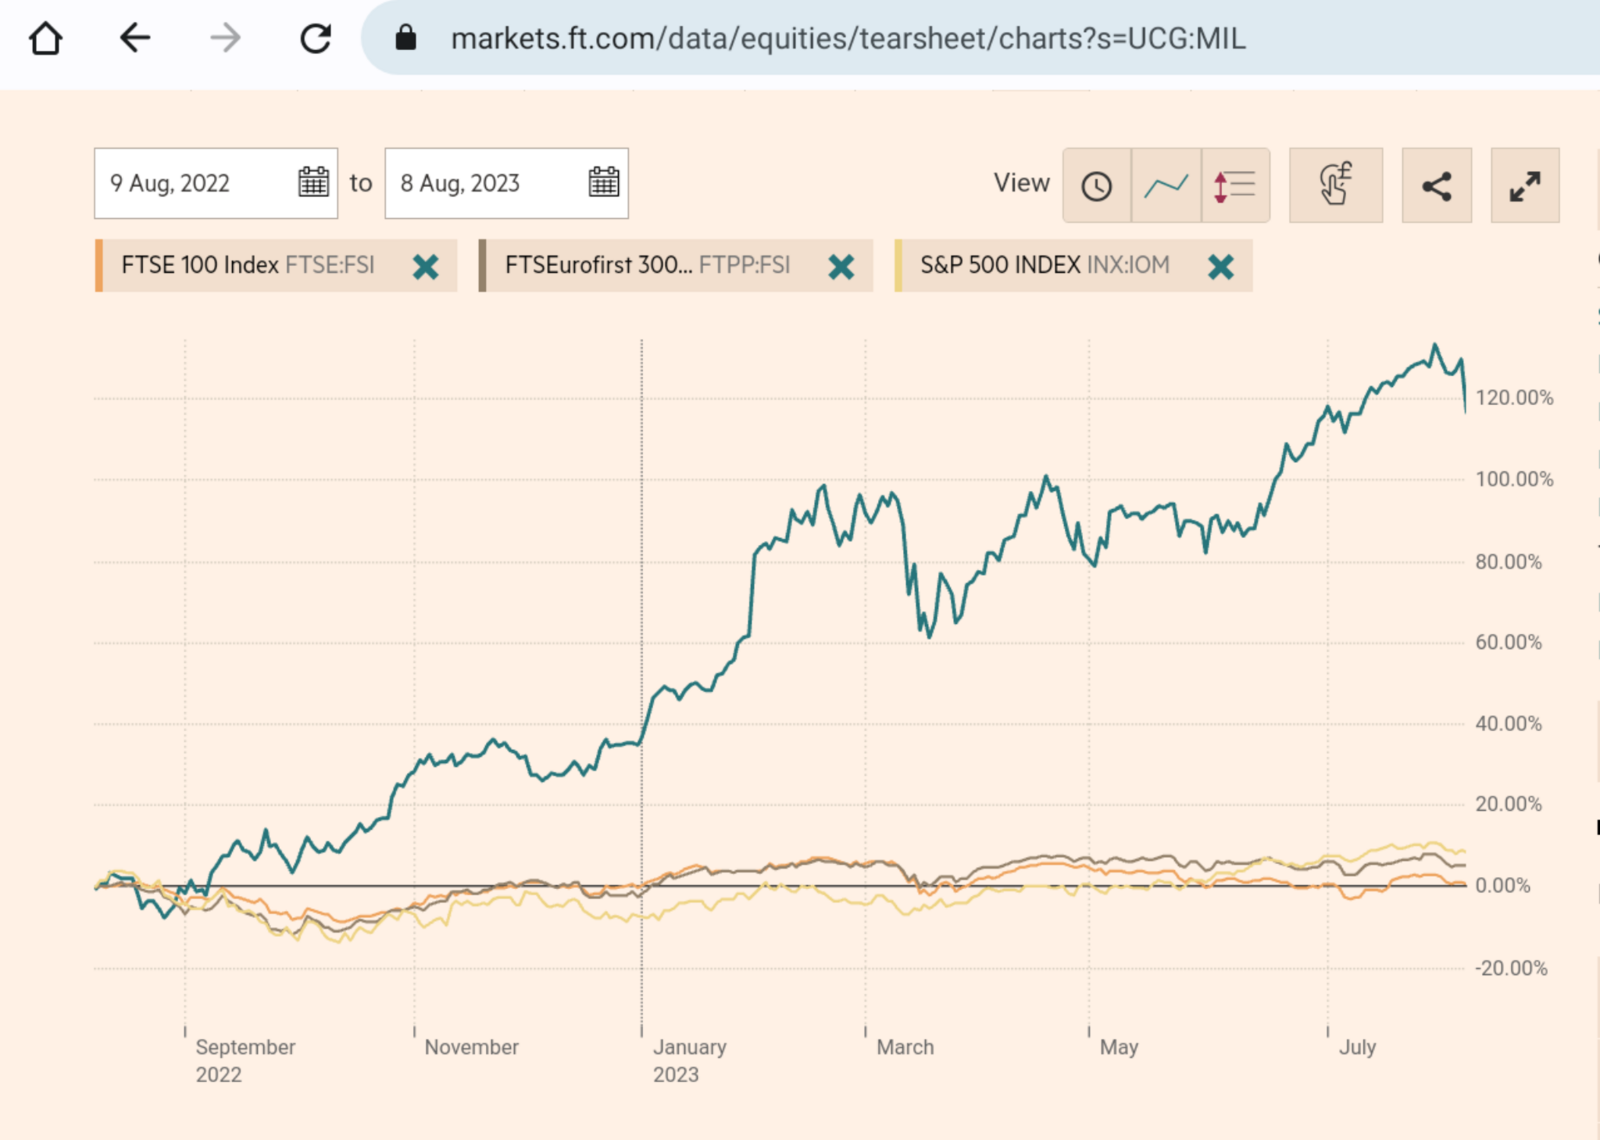Click the share chart icon

1437,184
